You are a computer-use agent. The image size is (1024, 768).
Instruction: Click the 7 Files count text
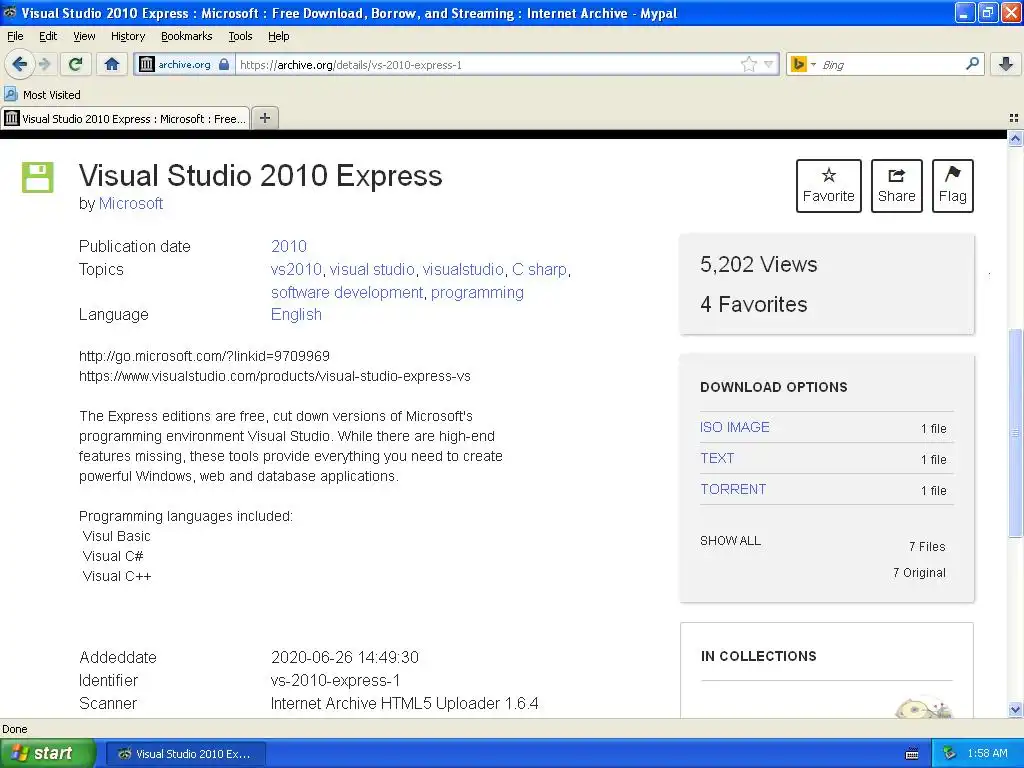point(927,547)
